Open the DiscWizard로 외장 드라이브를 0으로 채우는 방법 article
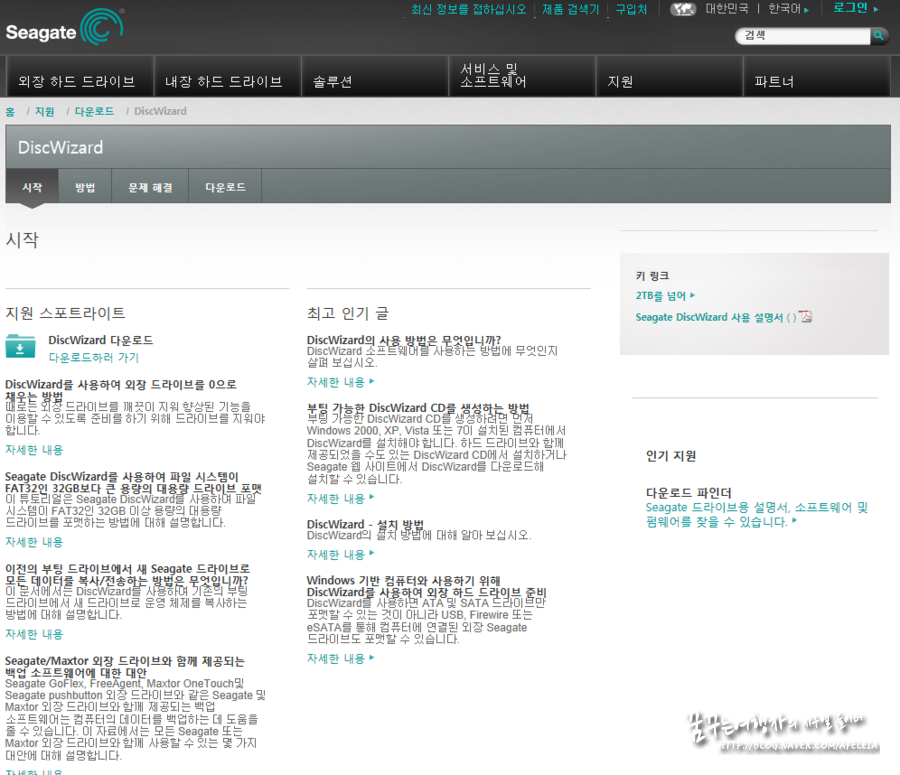Image resolution: width=900 pixels, height=775 pixels. click(x=121, y=390)
